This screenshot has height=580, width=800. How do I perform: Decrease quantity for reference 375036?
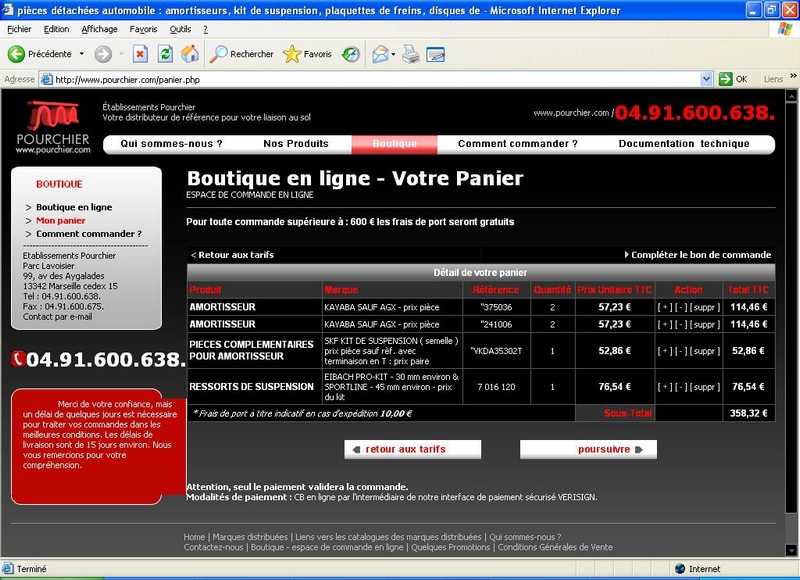point(680,307)
